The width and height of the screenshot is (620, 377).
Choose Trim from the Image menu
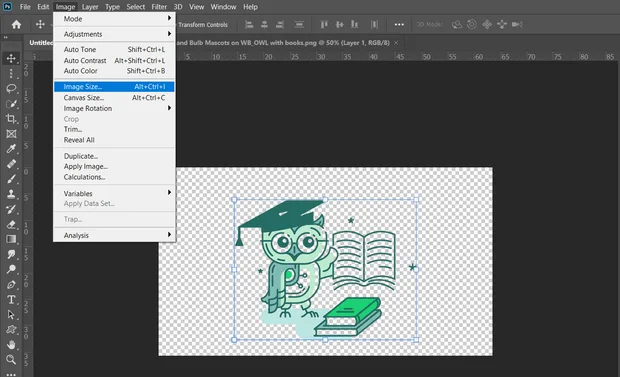coord(114,129)
